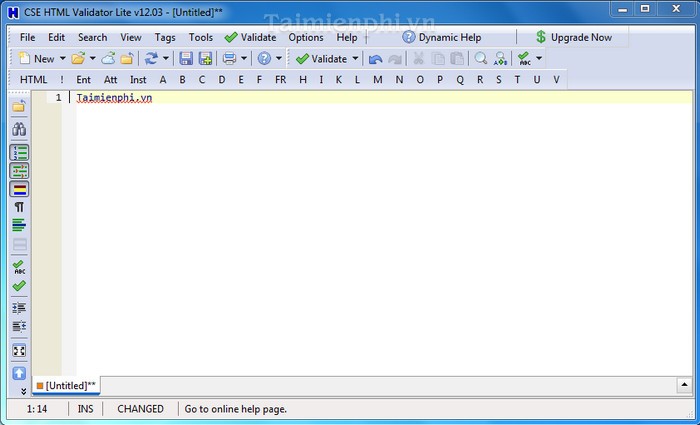Click the New document icon
Screen dimensions: 700x425
[24, 58]
